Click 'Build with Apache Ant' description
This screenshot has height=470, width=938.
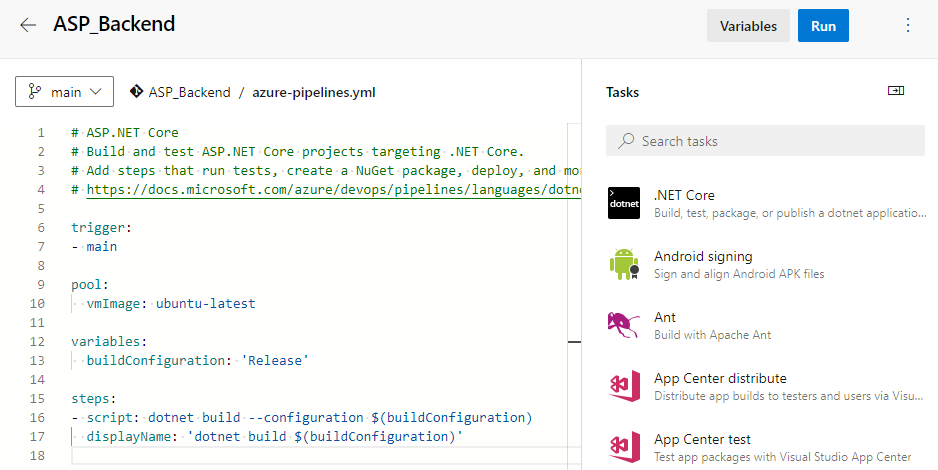[x=712, y=335]
